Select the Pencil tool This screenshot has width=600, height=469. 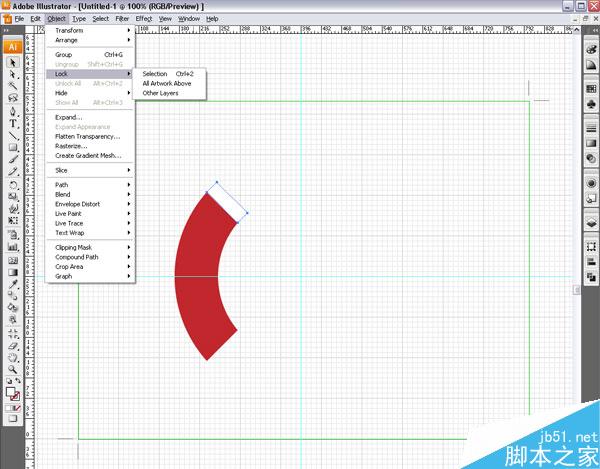point(13,171)
